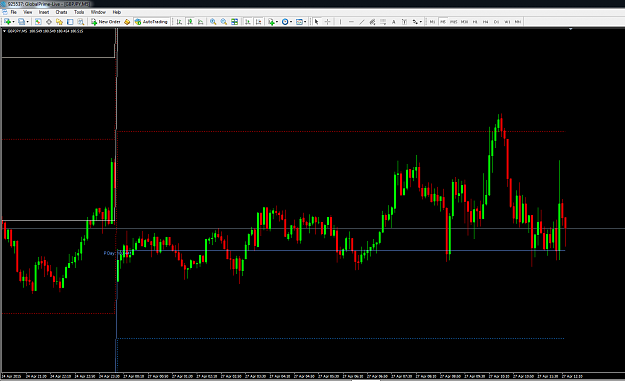Expand the New Chart dropdown arrow

coord(14,22)
